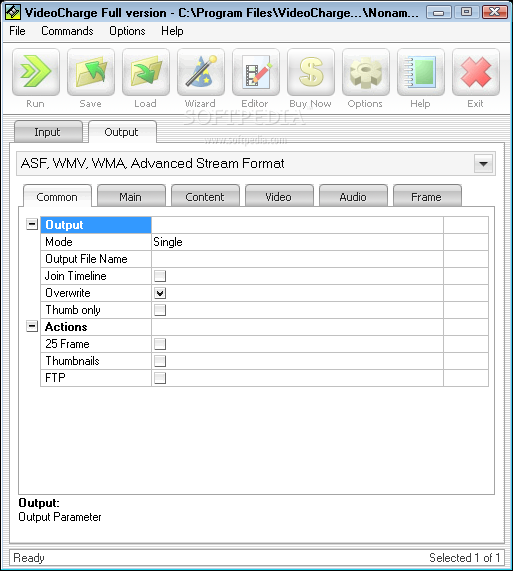Maximize the VideoCharge window

point(466,12)
